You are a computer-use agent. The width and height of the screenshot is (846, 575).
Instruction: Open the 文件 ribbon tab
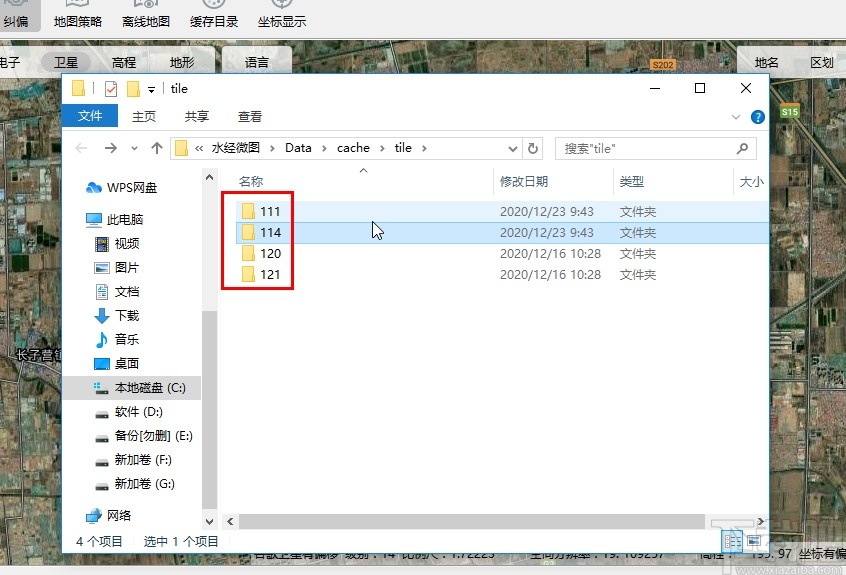coord(90,116)
